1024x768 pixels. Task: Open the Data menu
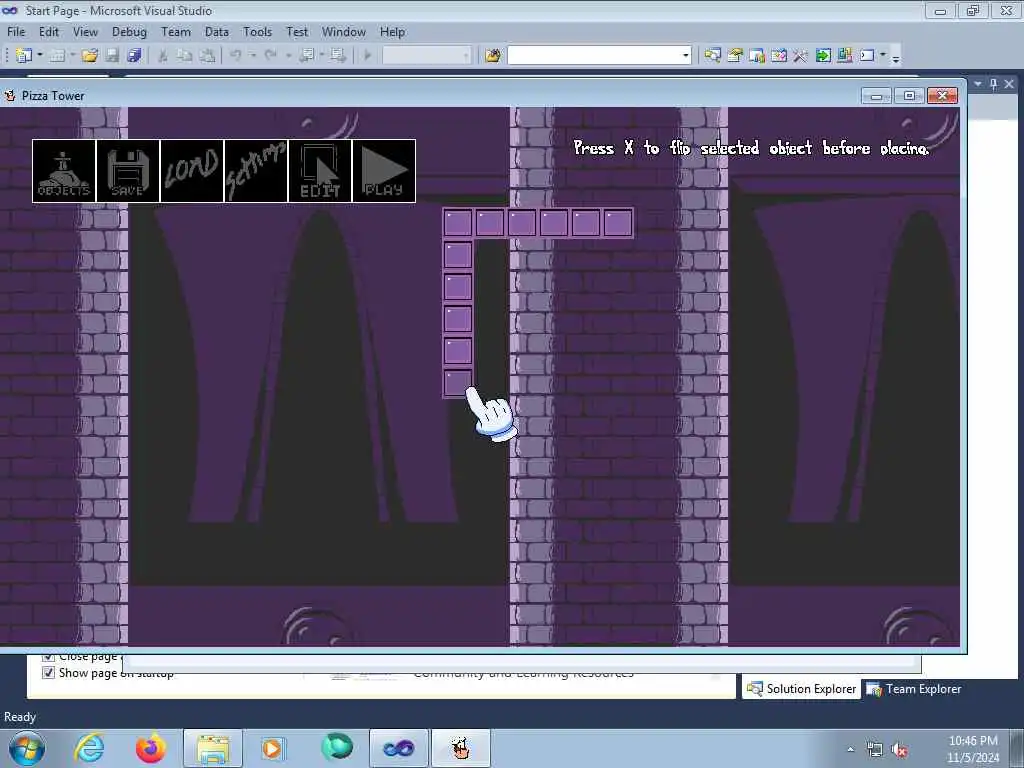click(217, 32)
